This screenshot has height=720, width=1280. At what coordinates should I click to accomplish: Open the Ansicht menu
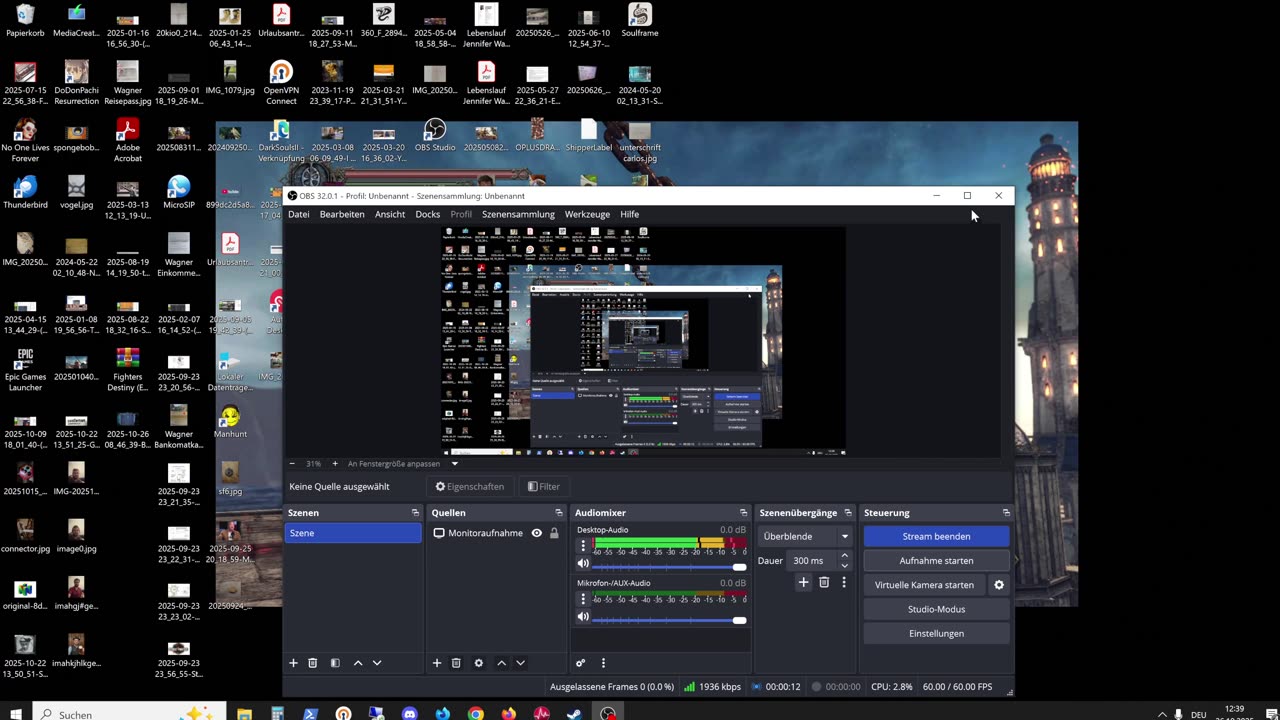click(x=390, y=214)
